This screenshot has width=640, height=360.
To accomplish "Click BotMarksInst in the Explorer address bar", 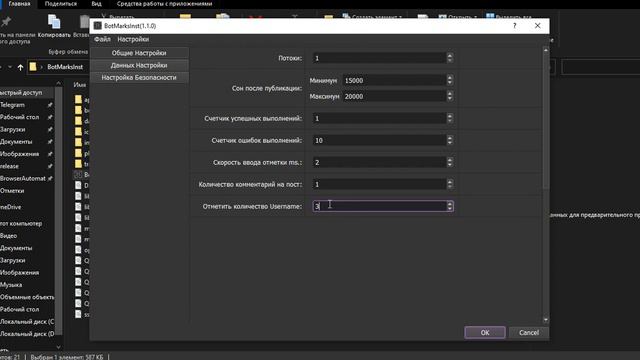I will [x=65, y=67].
